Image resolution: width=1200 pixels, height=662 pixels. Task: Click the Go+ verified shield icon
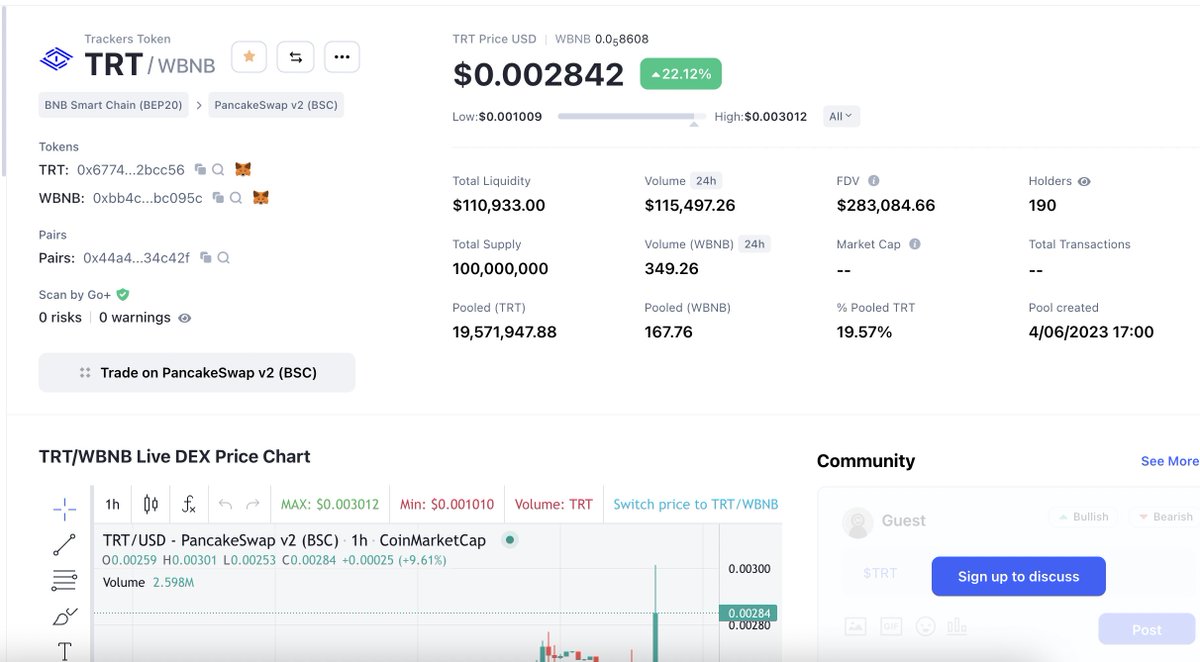pyautogui.click(x=123, y=295)
